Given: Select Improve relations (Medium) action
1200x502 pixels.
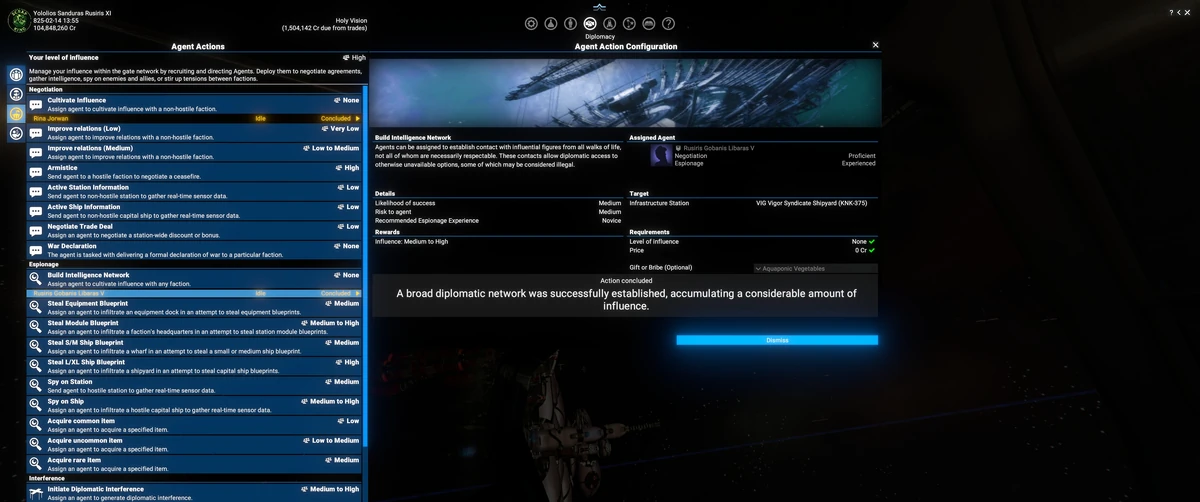Looking at the screenshot, I should [x=195, y=152].
